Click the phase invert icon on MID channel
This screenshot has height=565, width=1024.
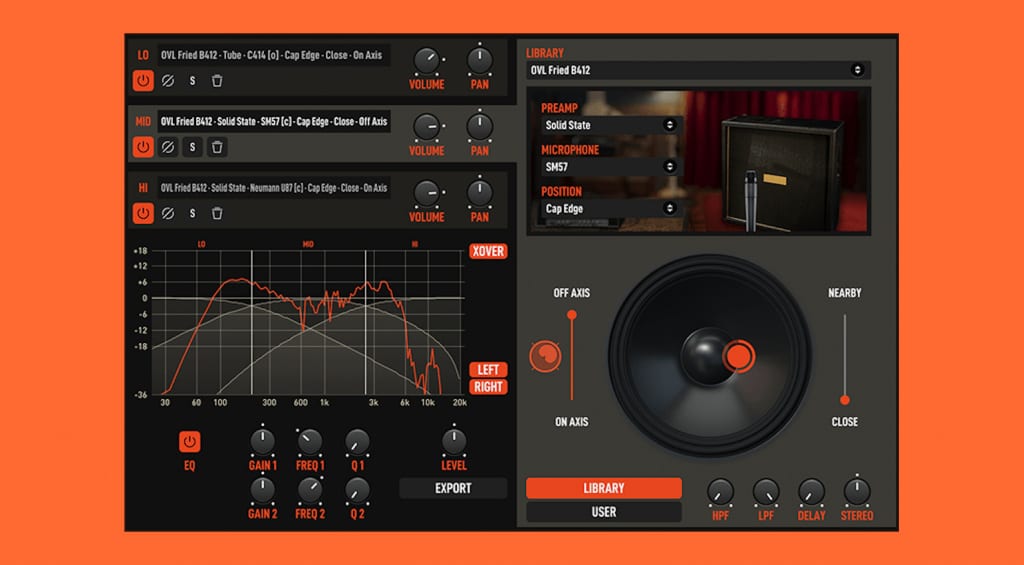pyautogui.click(x=168, y=147)
